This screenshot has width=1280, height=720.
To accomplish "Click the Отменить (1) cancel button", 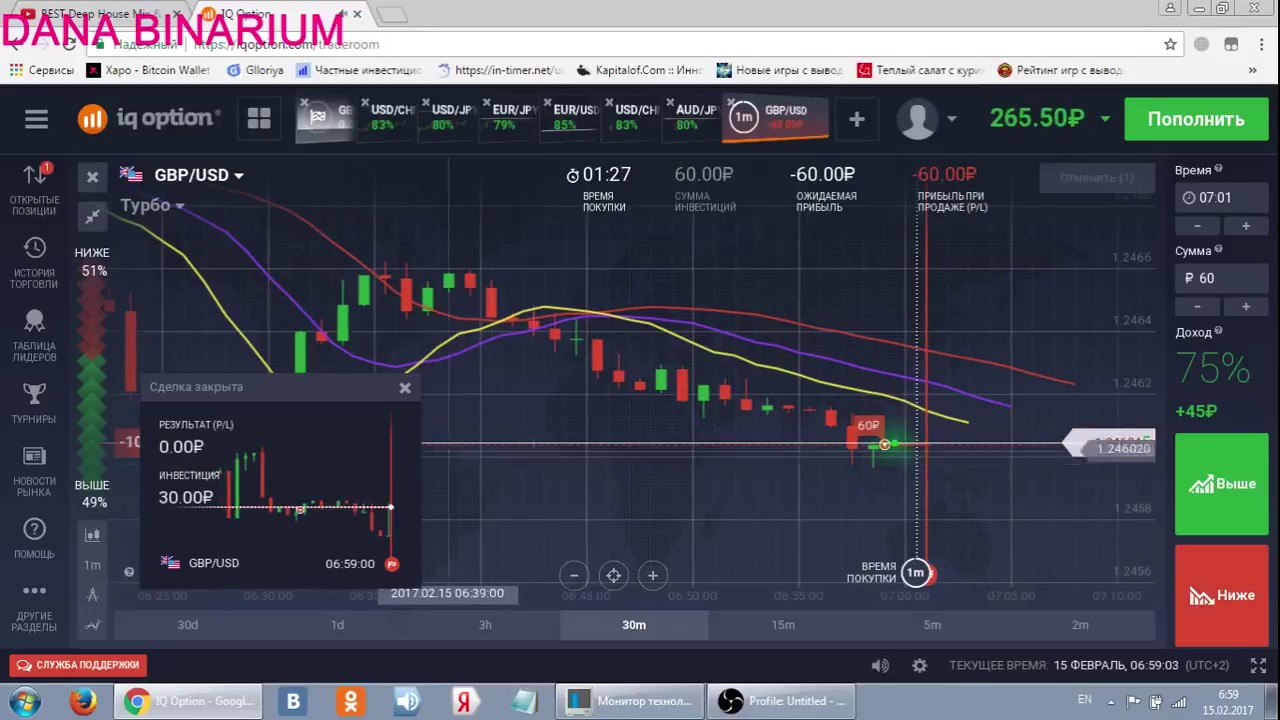I will [1096, 177].
